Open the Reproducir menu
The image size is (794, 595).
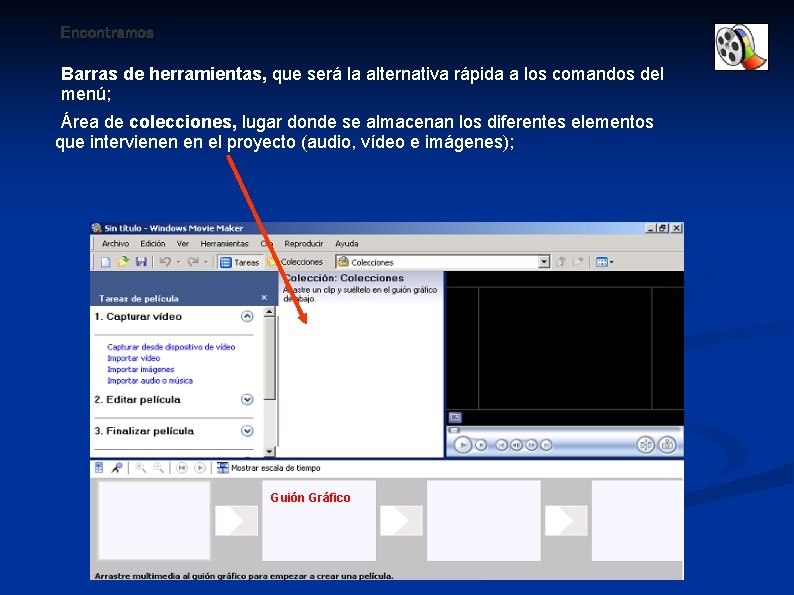[x=303, y=244]
